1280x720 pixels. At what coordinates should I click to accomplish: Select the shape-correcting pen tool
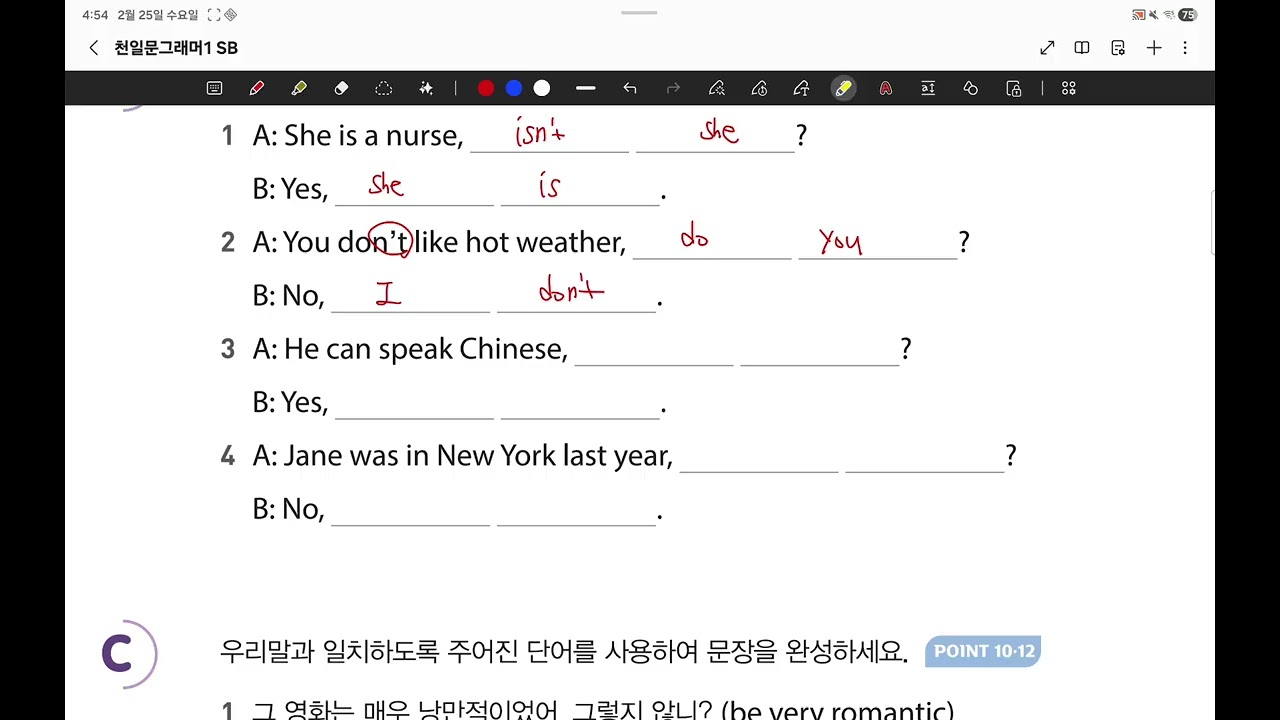coord(717,89)
